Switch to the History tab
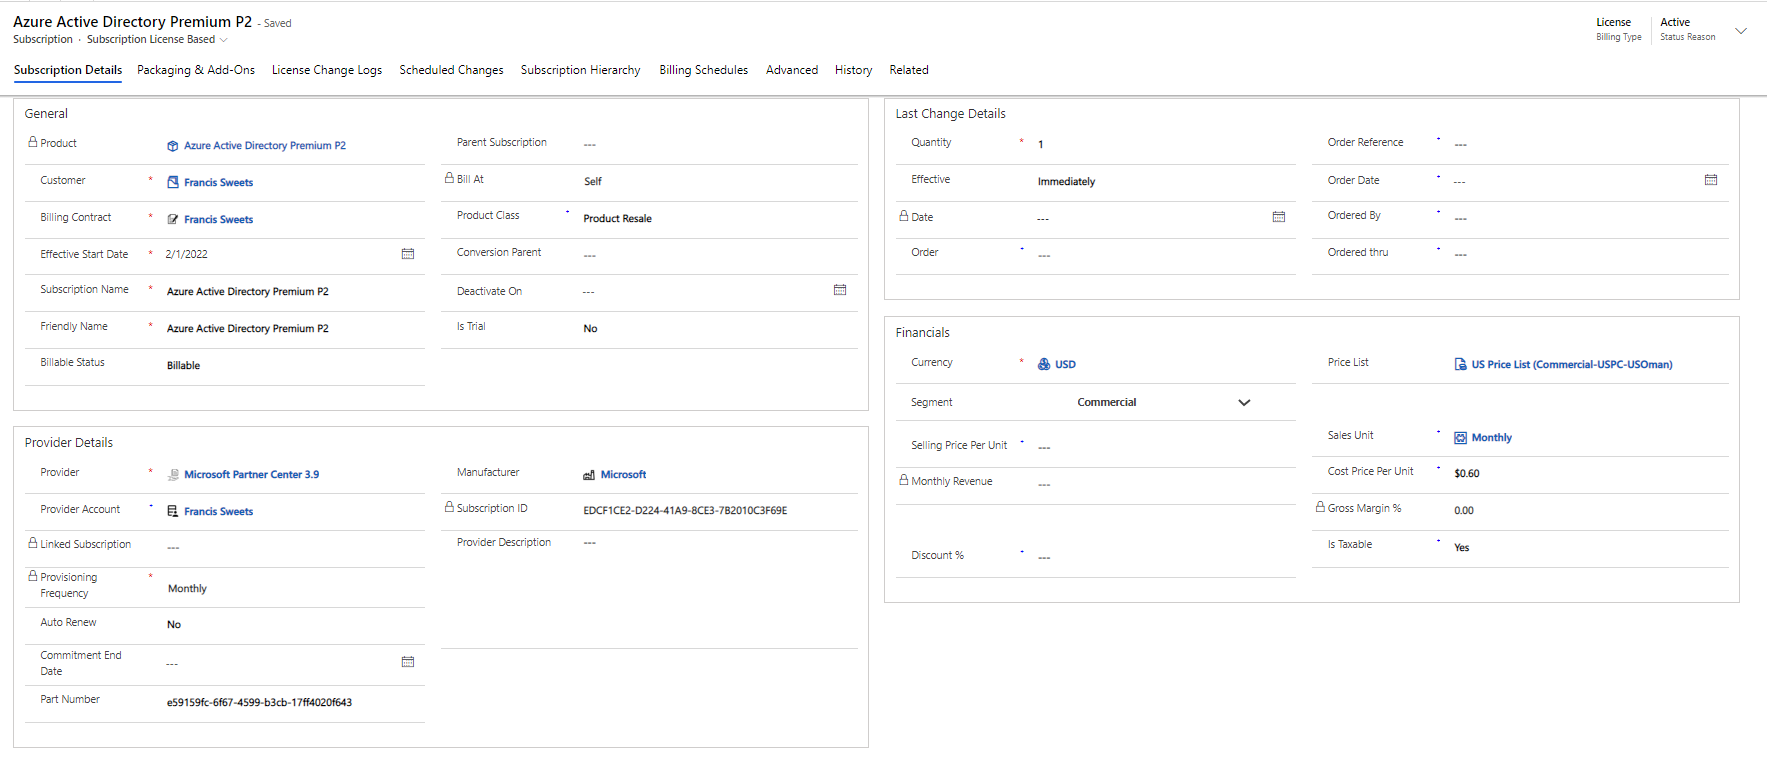Viewport: 1767px width, 760px height. (x=854, y=70)
